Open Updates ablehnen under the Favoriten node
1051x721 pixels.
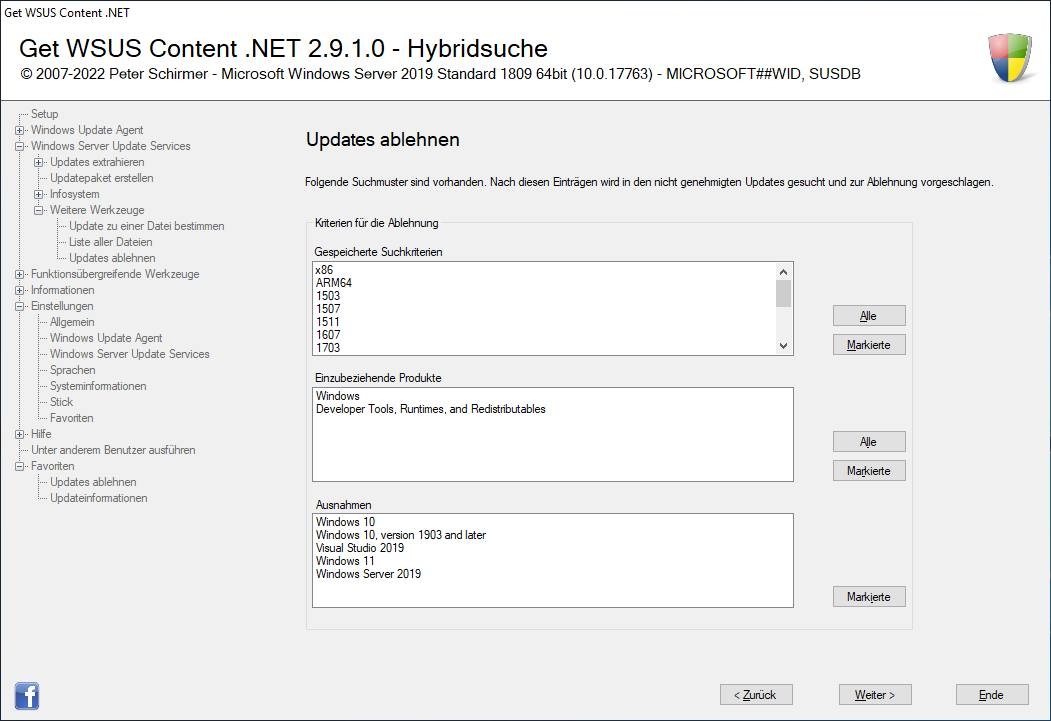coord(92,482)
